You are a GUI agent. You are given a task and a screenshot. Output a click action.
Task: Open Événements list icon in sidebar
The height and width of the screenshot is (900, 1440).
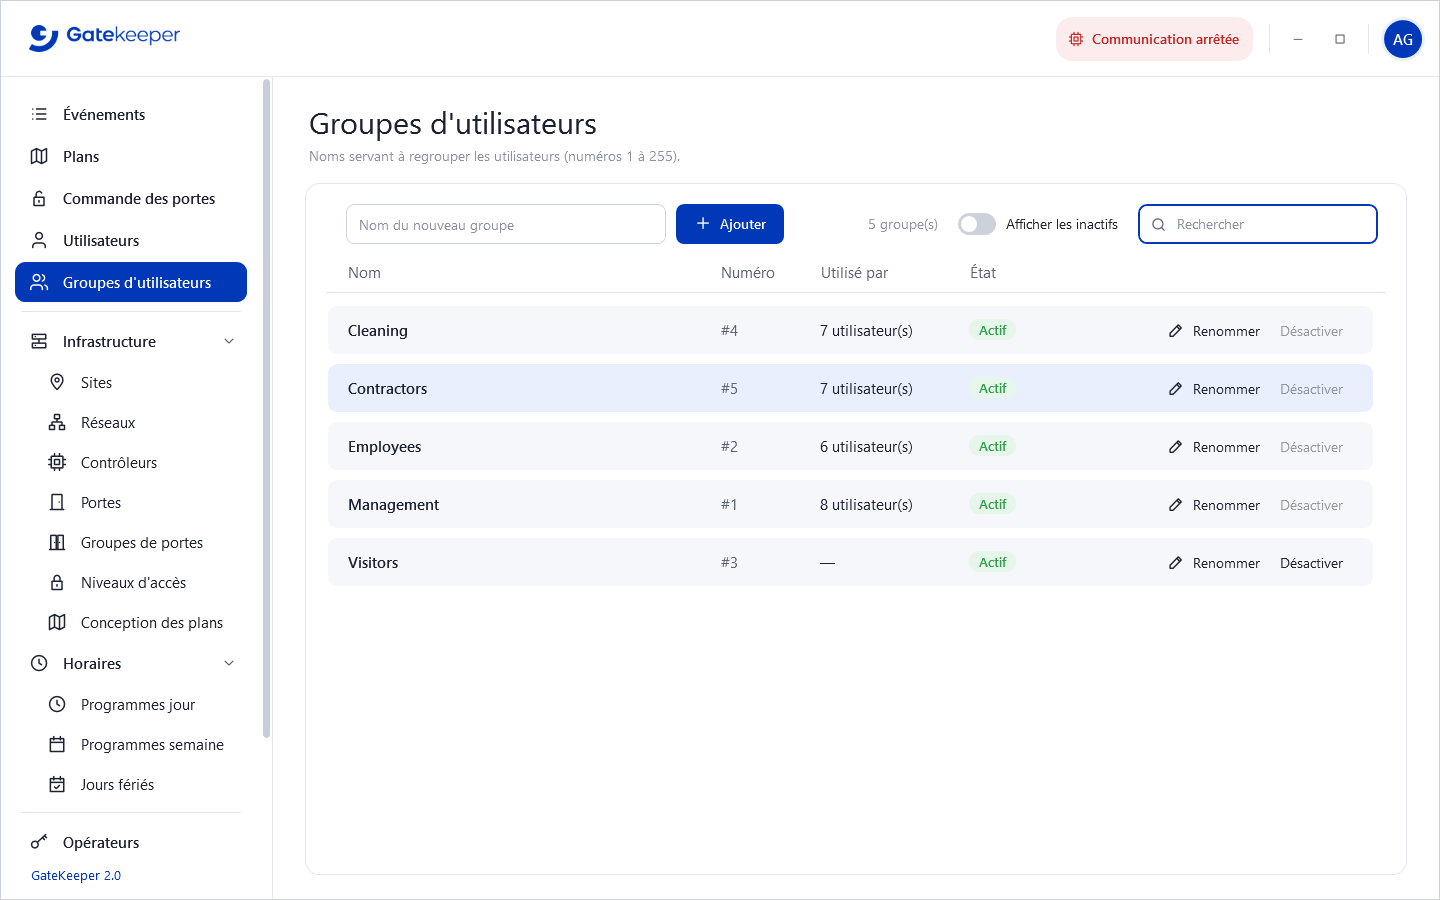[39, 114]
